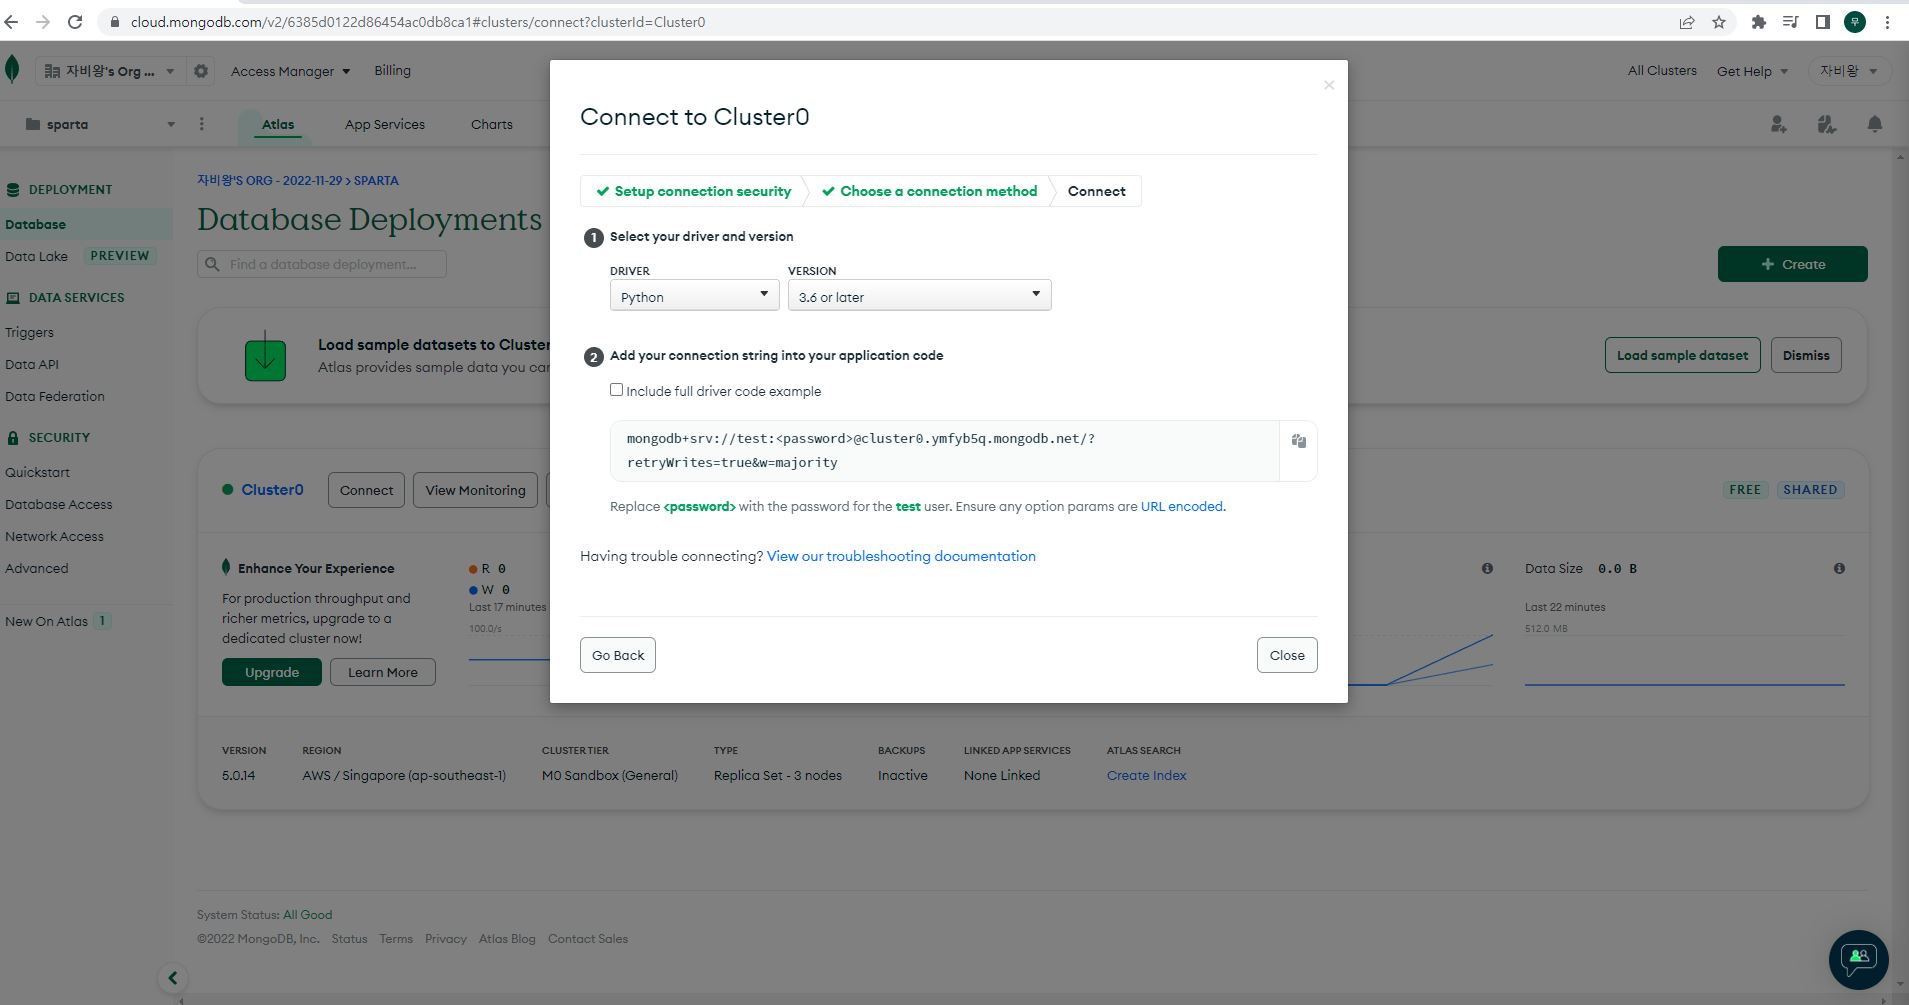
Task: Open organization settings gear icon
Action: 201,71
